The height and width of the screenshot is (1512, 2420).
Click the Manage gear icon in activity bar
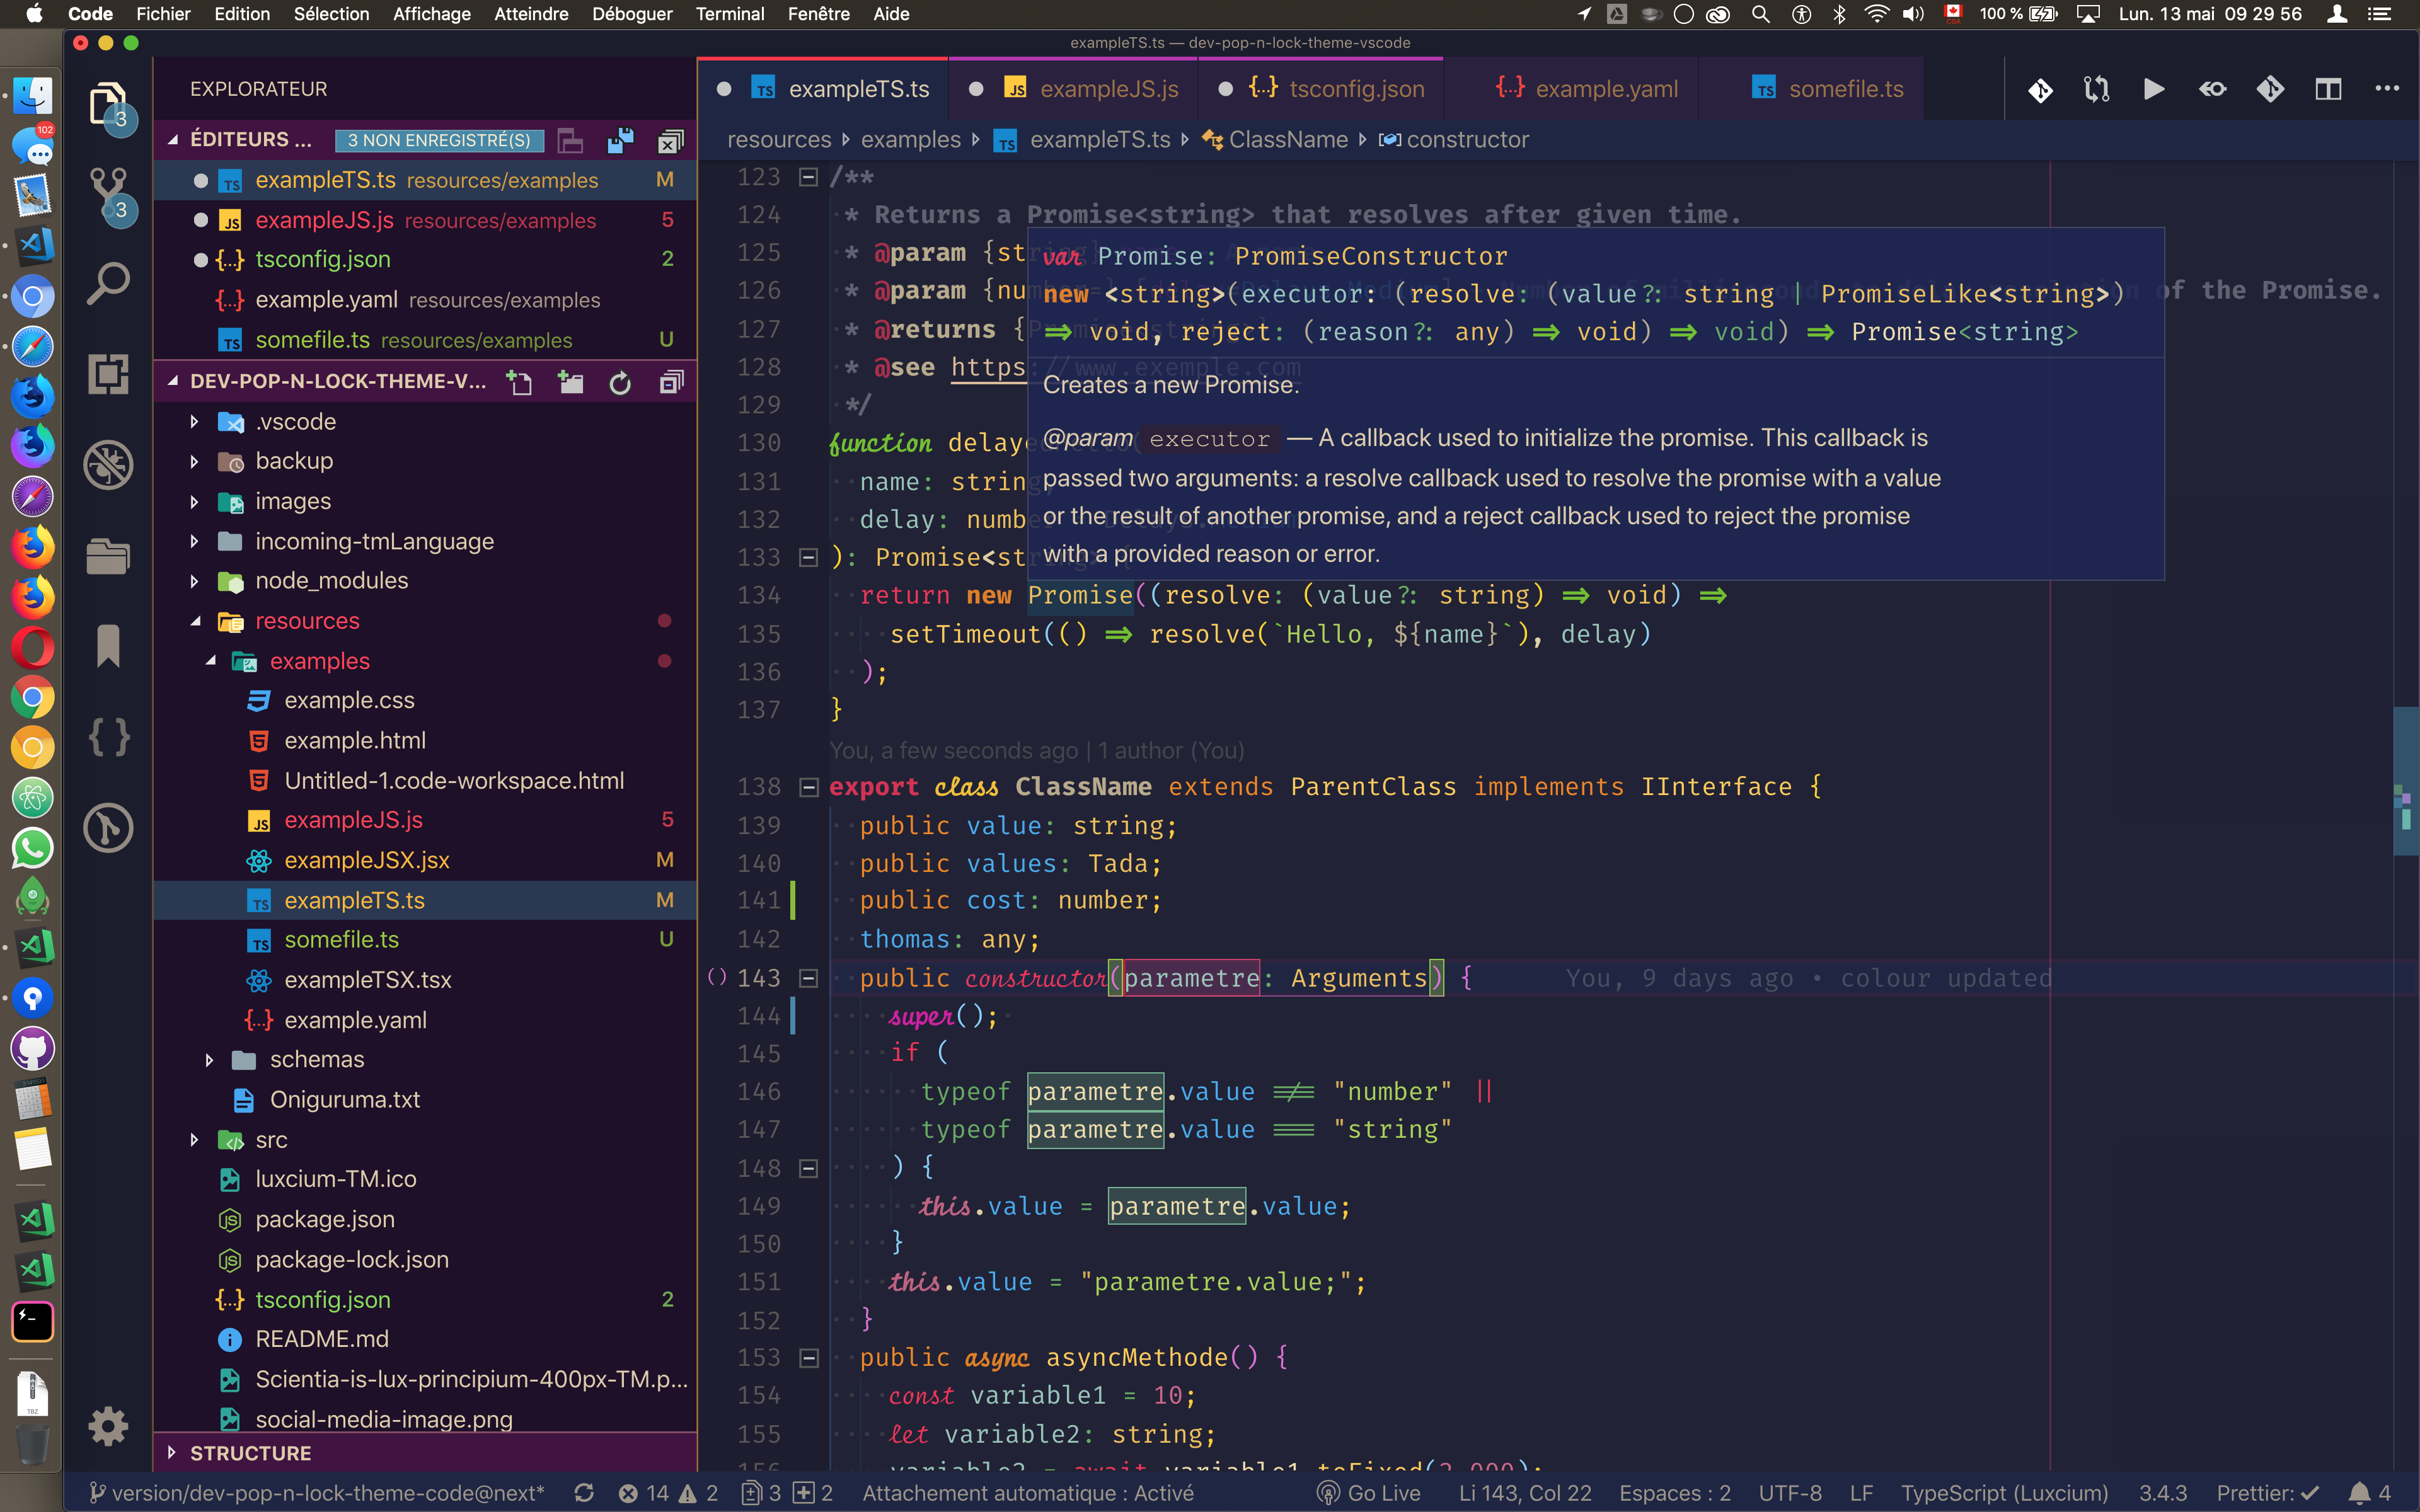pos(108,1426)
